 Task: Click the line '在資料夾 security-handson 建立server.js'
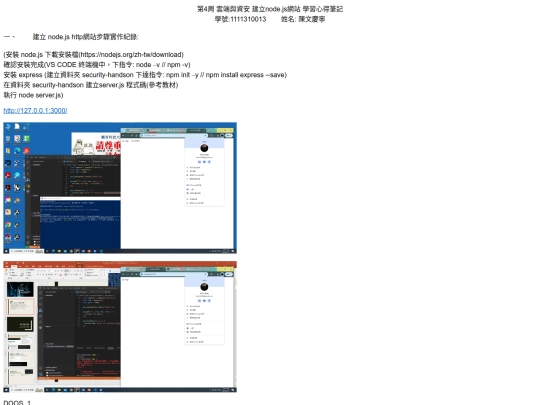(x=91, y=85)
